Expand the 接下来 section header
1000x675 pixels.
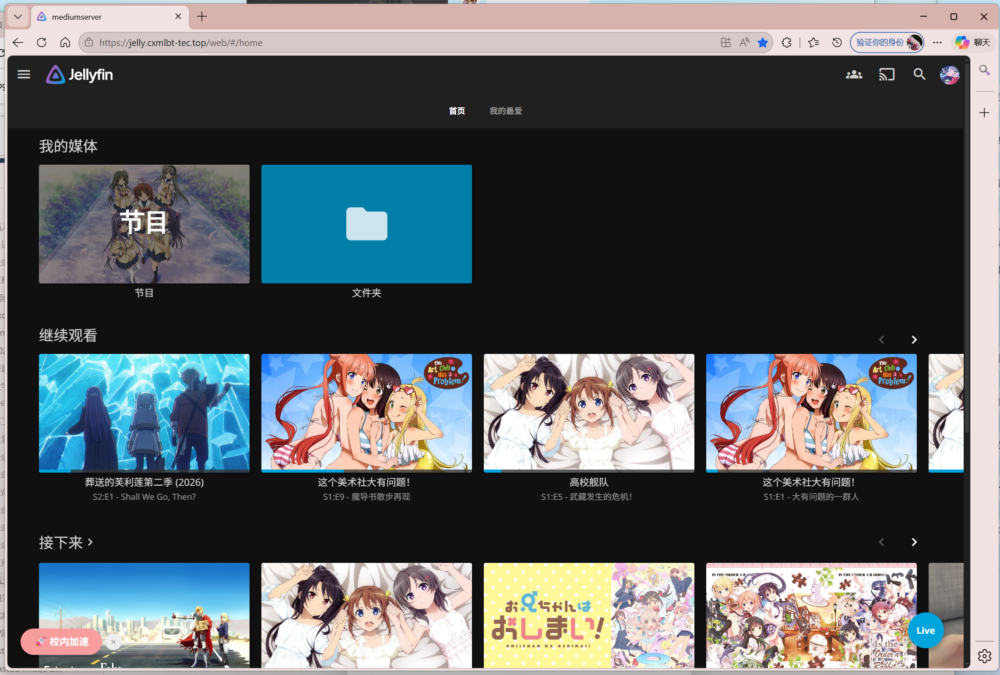click(x=66, y=542)
